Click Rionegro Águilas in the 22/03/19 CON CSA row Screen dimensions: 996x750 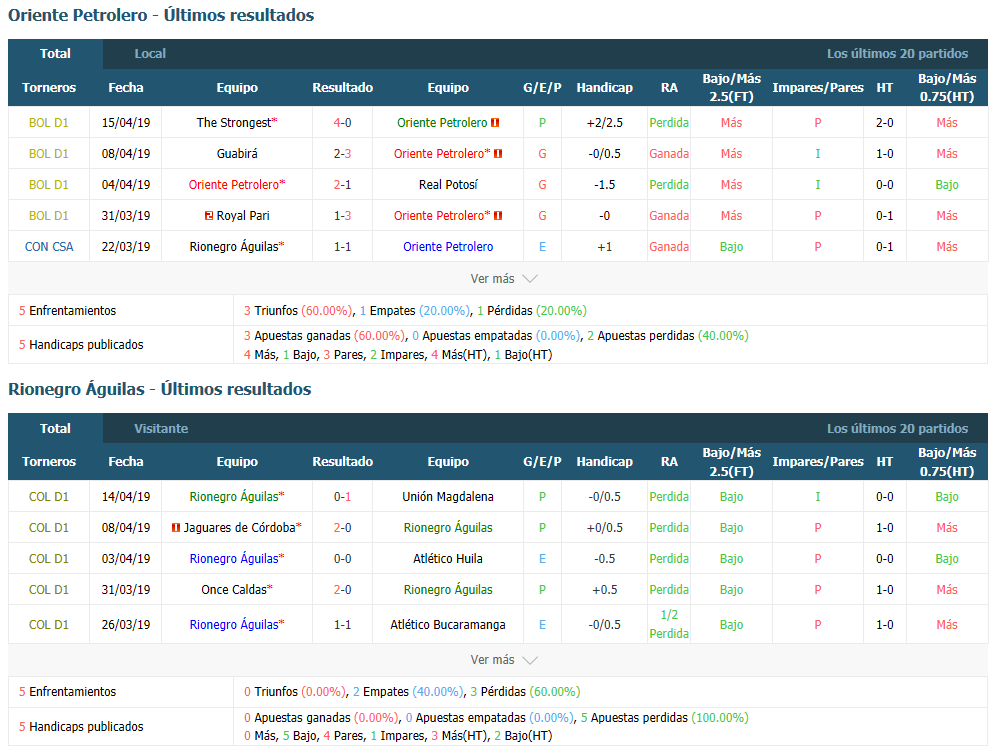pos(234,247)
